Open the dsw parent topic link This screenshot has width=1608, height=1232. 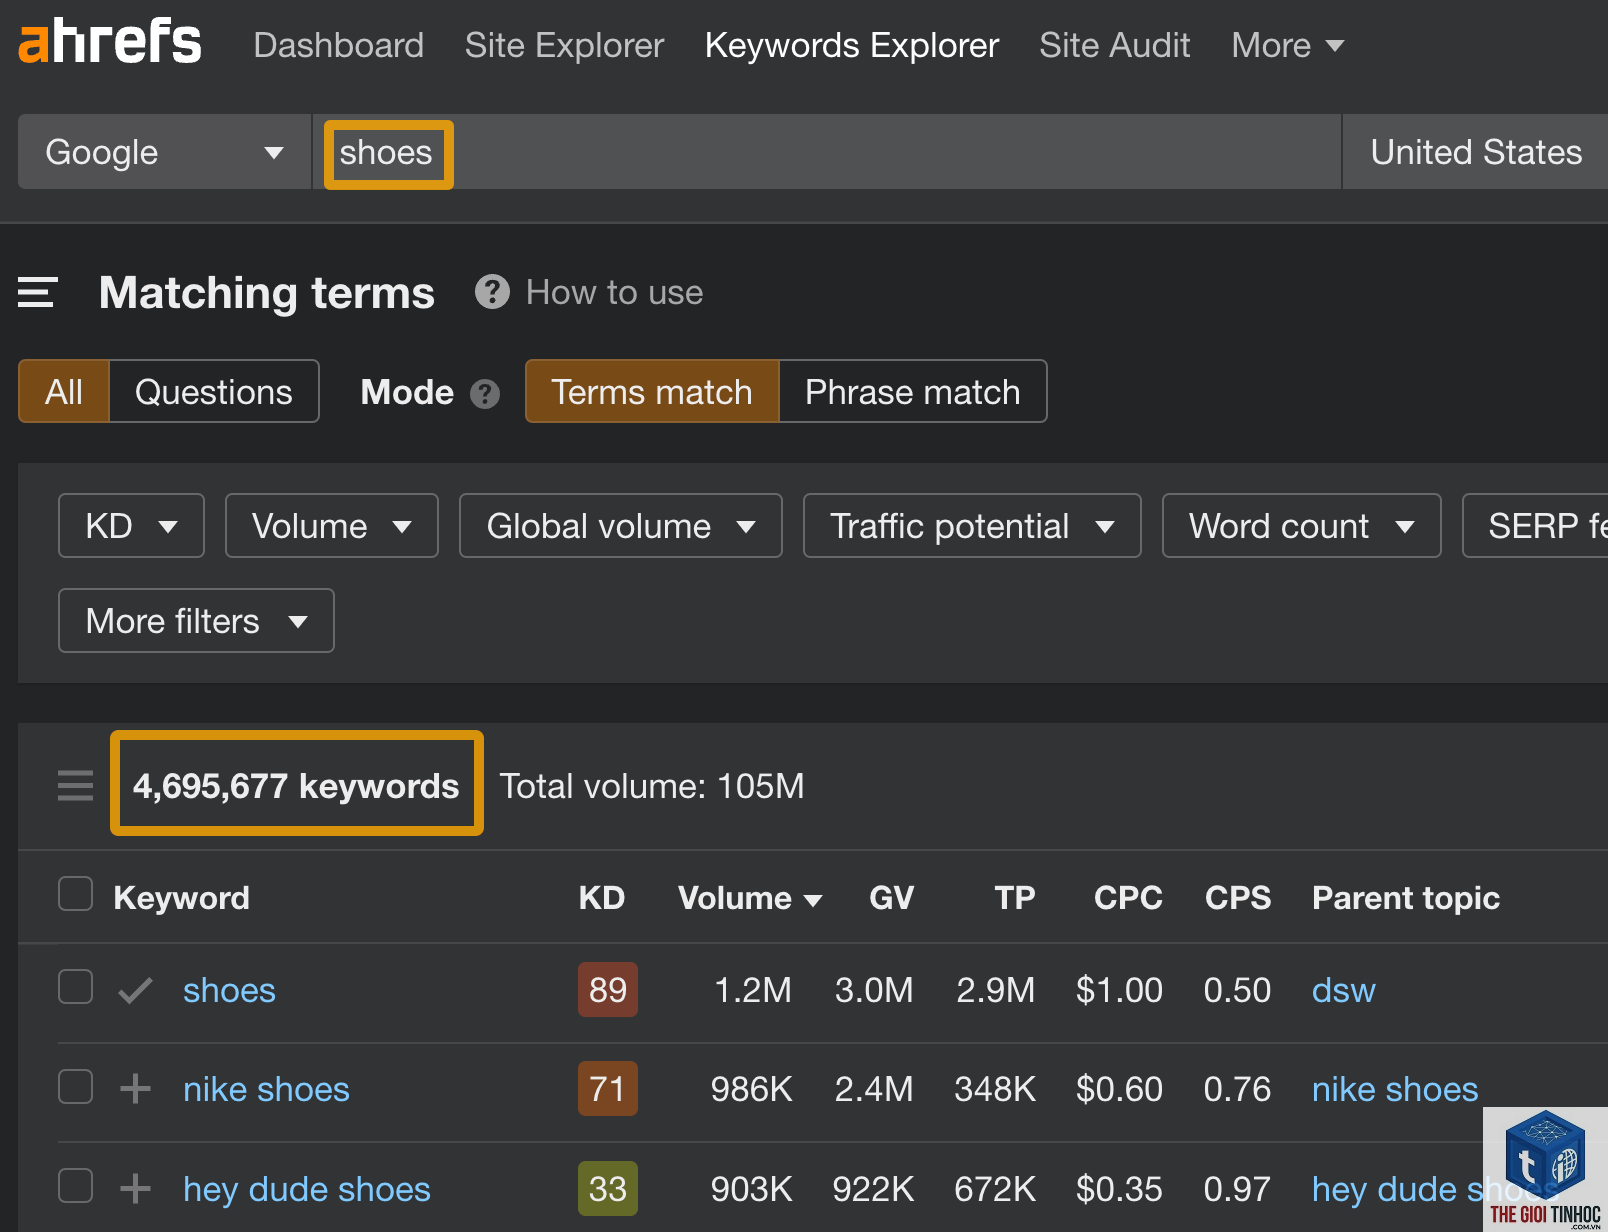pyautogui.click(x=1344, y=990)
